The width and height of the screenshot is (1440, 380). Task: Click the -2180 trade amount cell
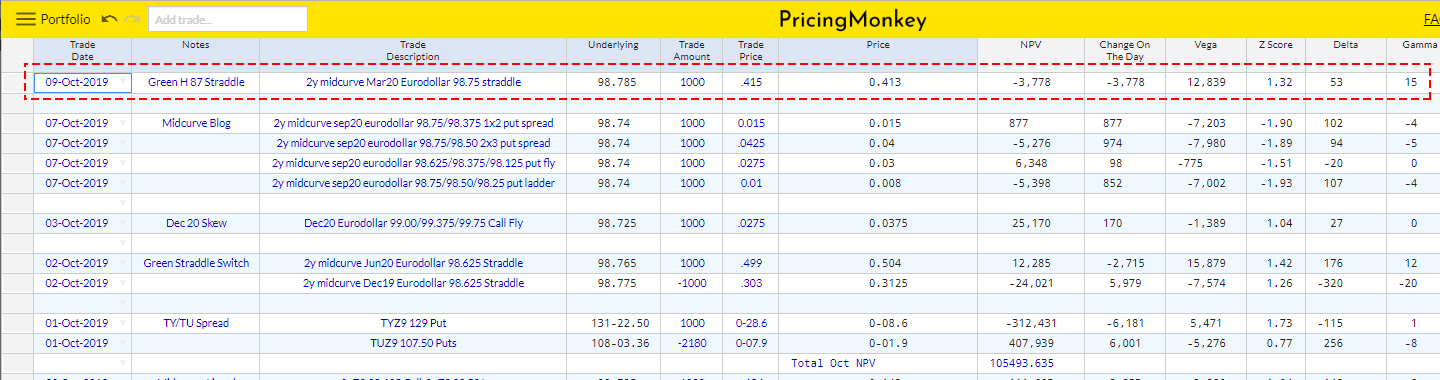(x=692, y=343)
